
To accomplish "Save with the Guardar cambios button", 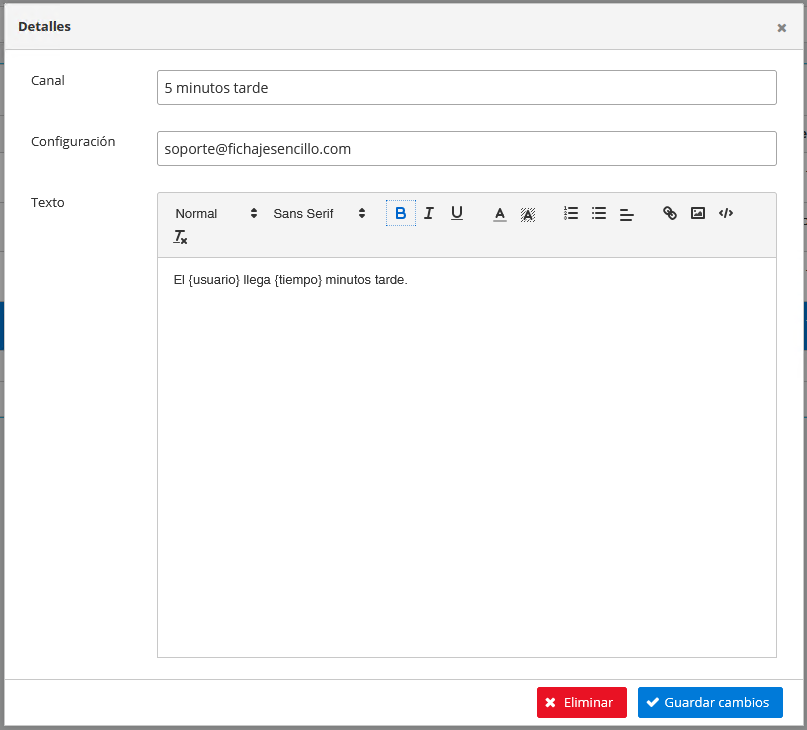I will [x=710, y=702].
